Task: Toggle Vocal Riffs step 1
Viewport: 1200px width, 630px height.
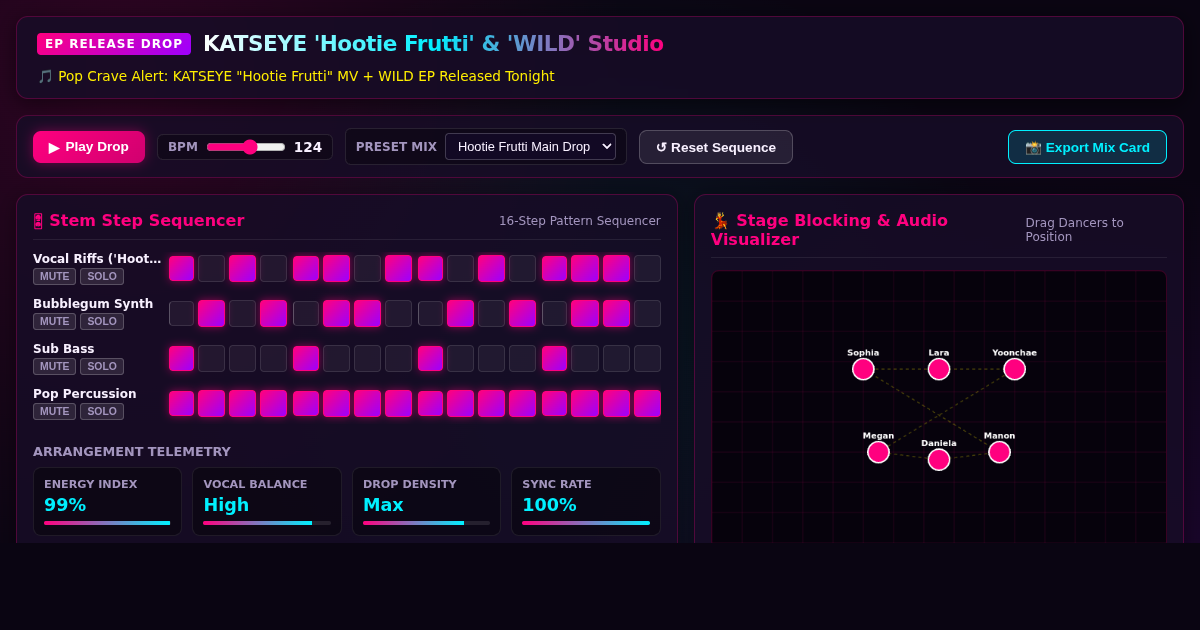Action: click(182, 268)
